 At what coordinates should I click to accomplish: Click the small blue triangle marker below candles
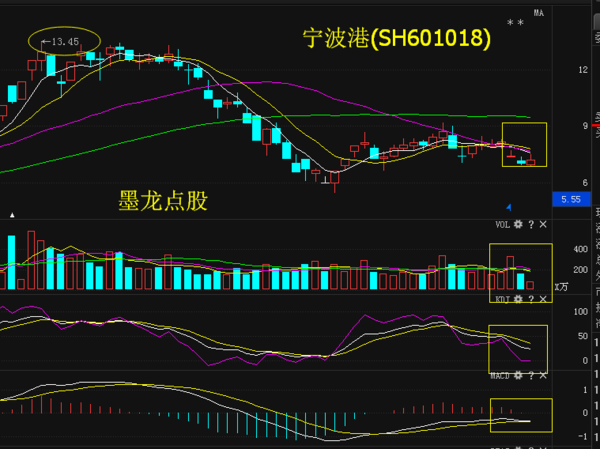(509, 207)
